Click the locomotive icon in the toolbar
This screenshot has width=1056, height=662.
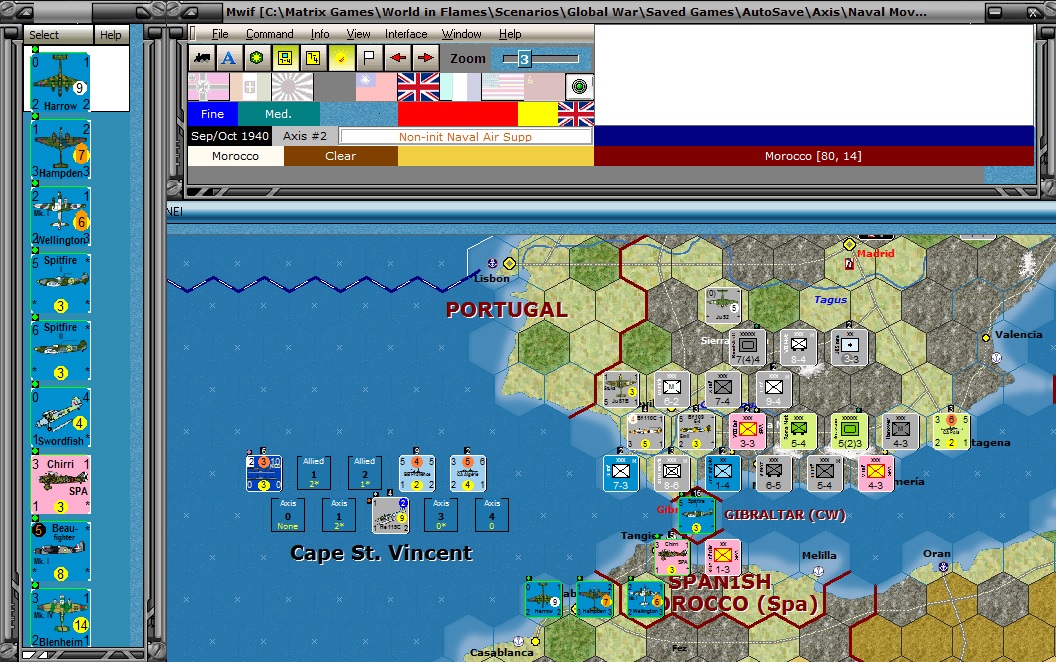coord(201,58)
